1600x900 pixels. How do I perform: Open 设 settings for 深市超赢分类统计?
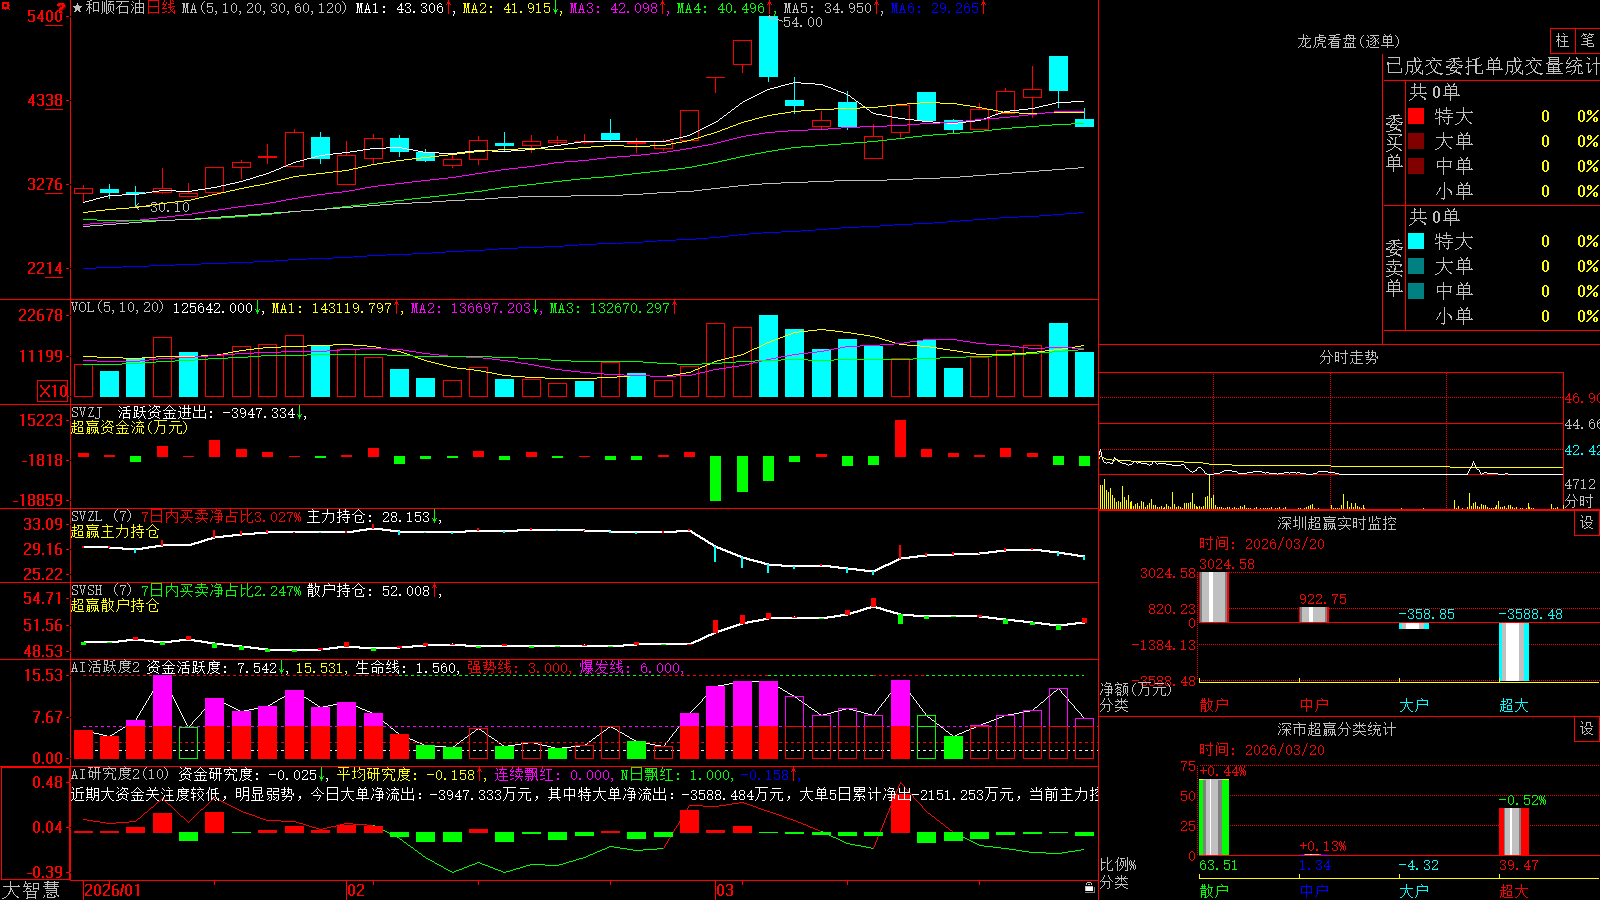(x=1587, y=729)
